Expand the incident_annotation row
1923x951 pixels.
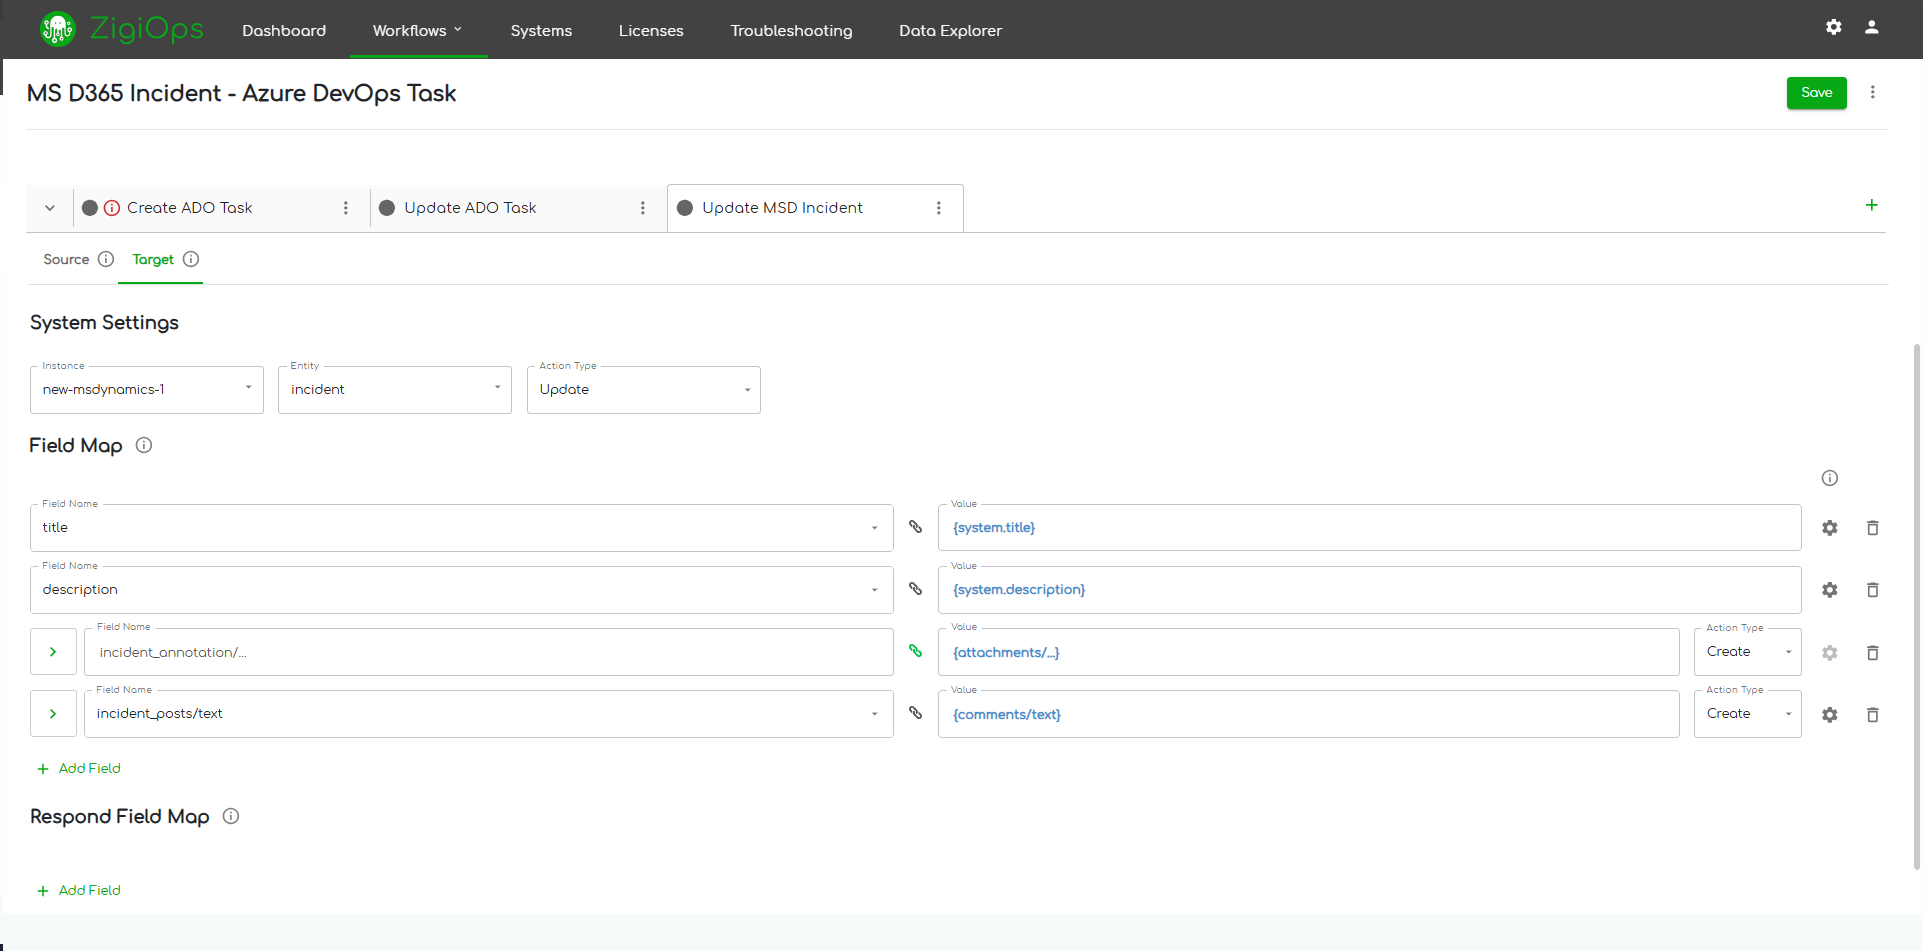coord(53,652)
